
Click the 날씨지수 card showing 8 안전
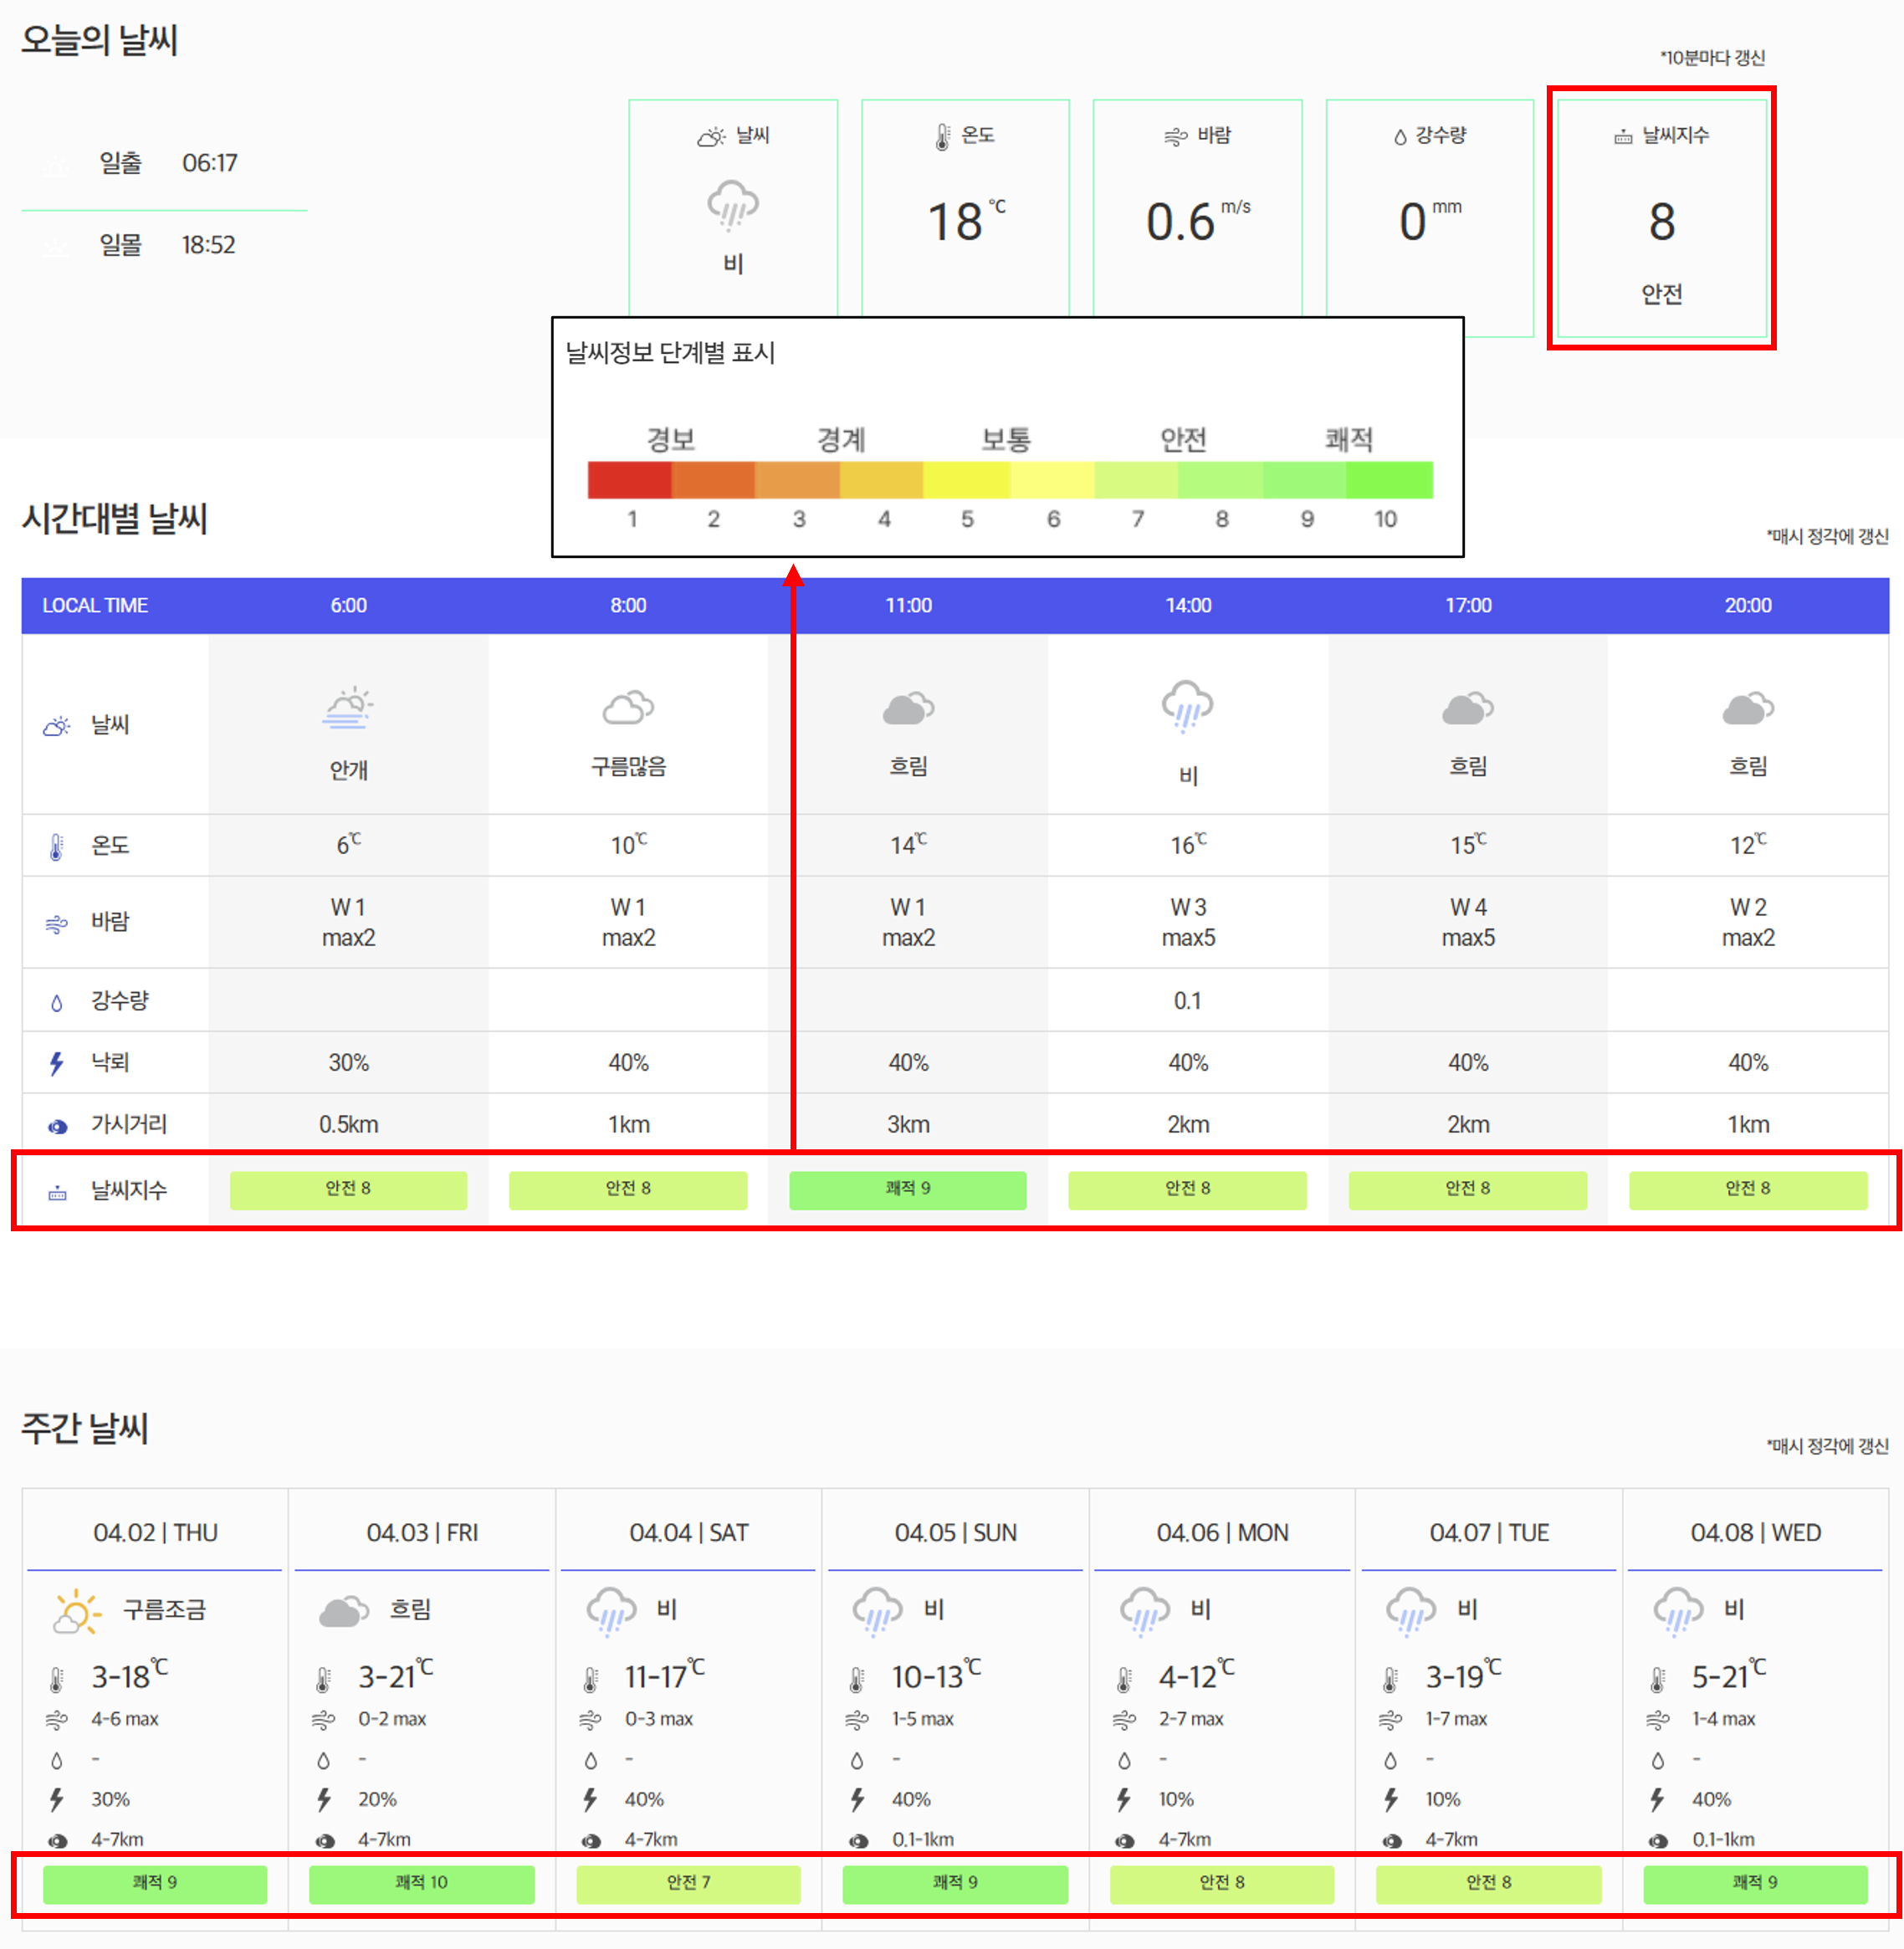point(1661,218)
